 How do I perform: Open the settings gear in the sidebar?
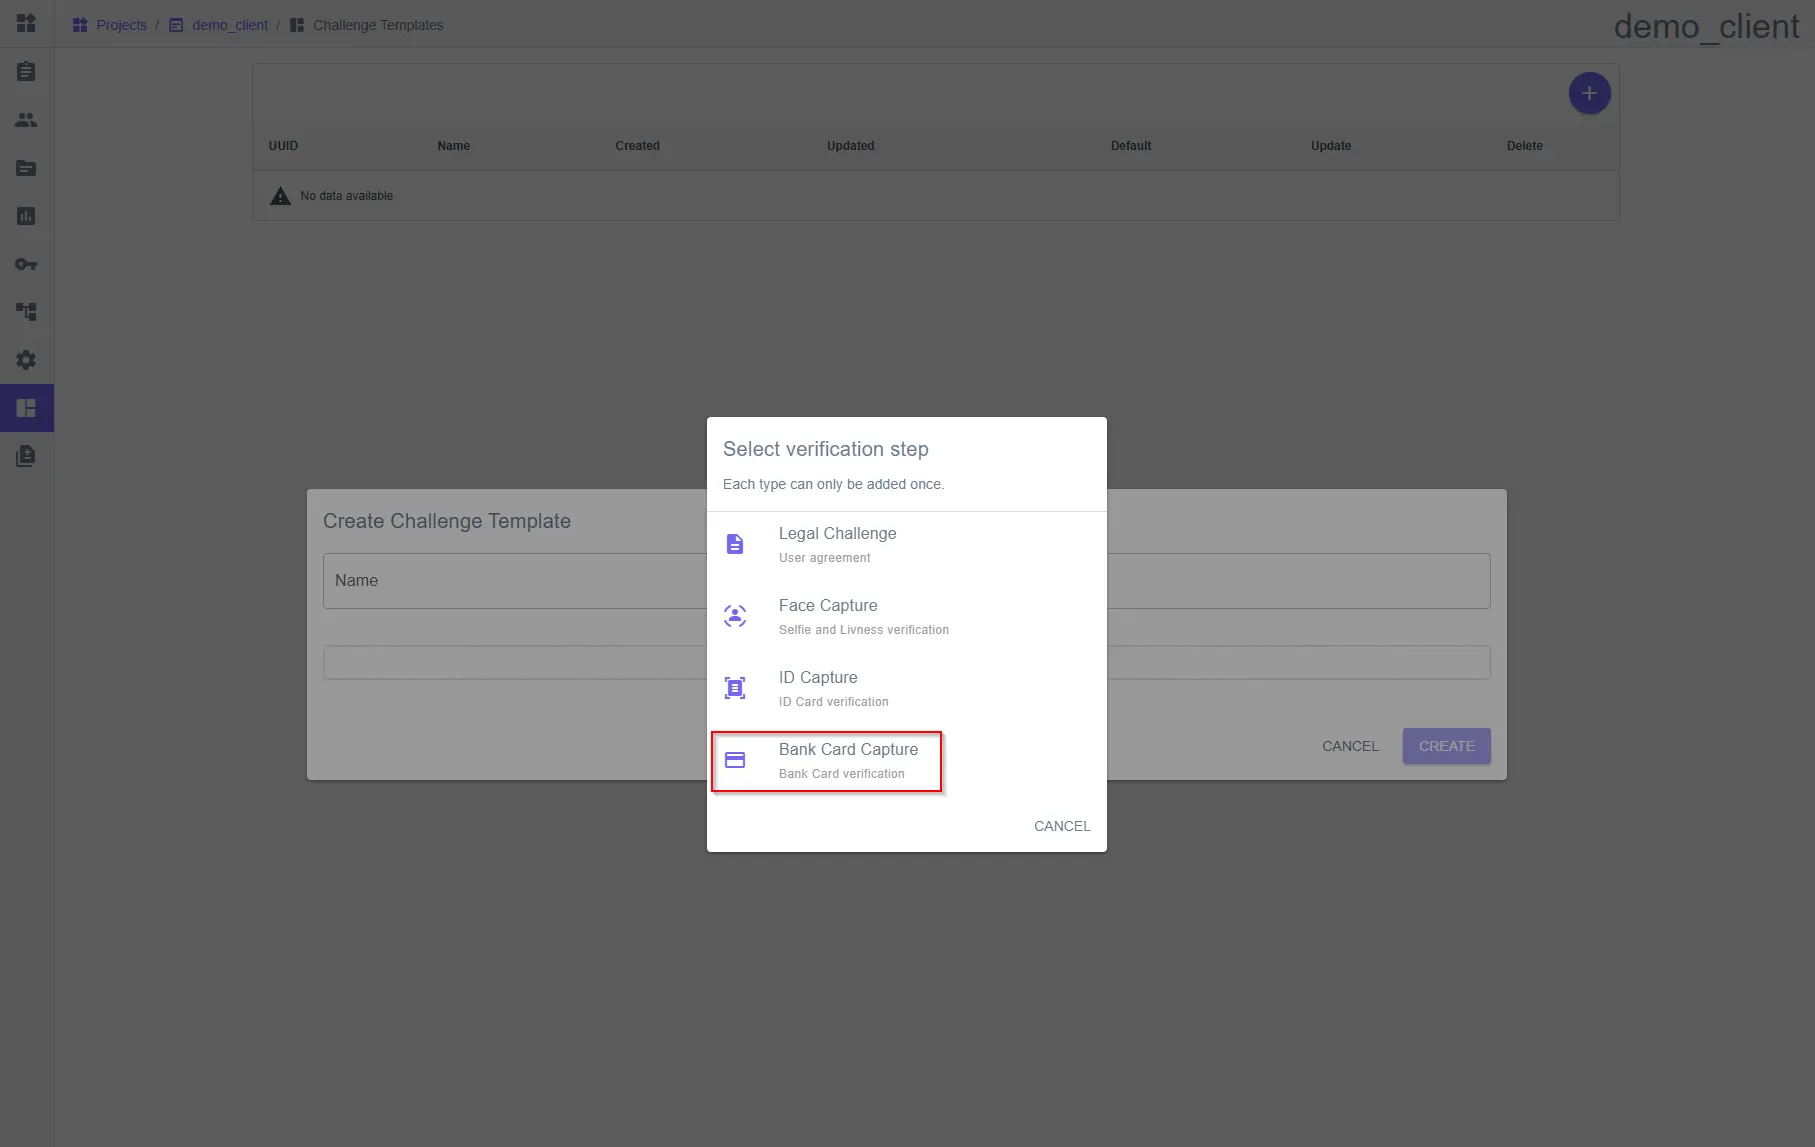(26, 360)
